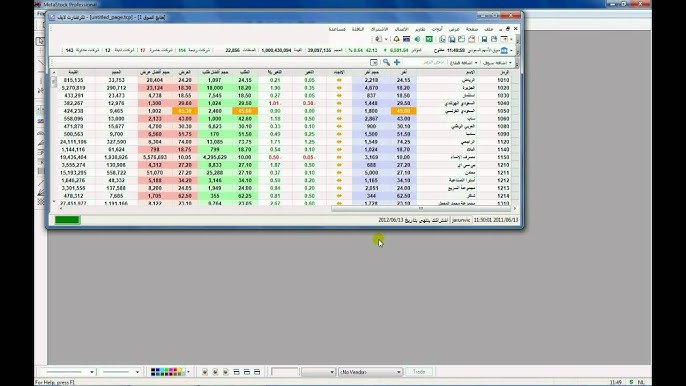Click the login door icon at toolbar left

378,39
